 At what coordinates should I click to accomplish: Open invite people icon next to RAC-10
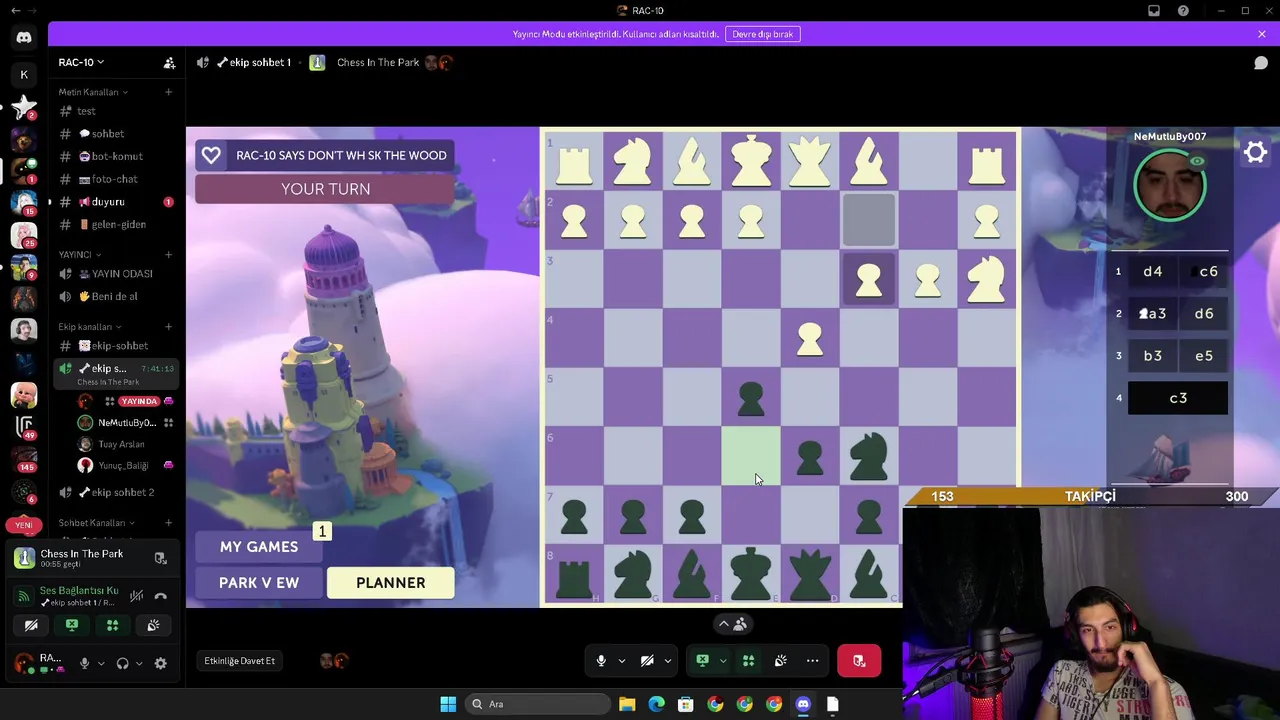click(169, 62)
